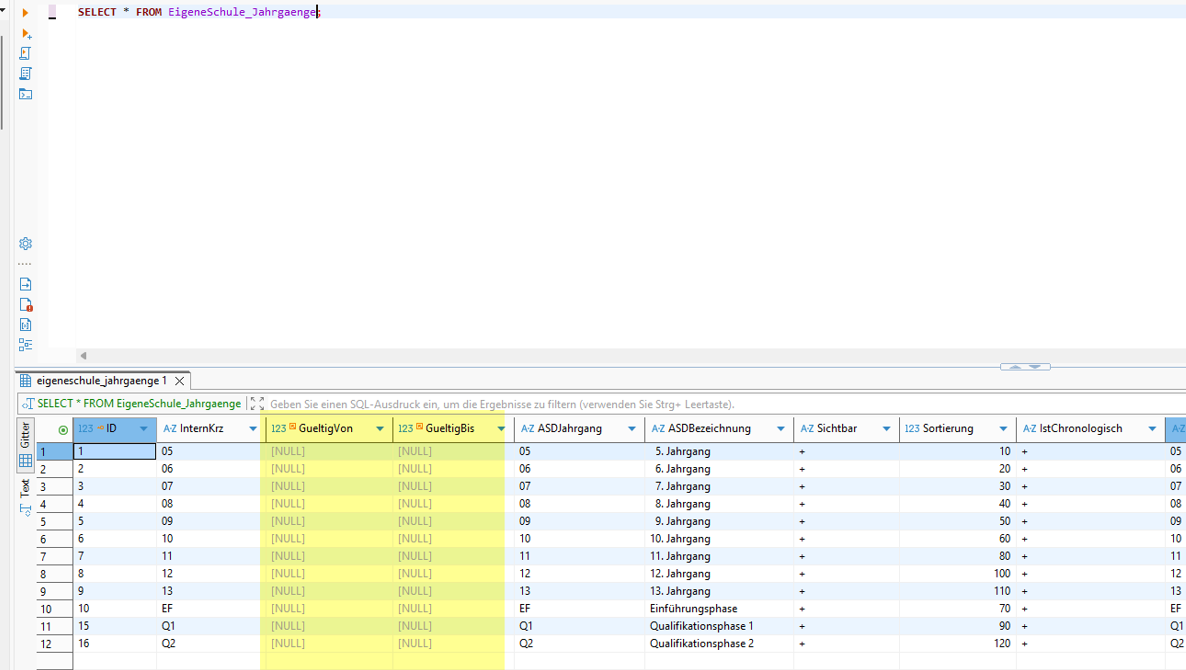Show the output panel from the sidebar

(x=26, y=285)
